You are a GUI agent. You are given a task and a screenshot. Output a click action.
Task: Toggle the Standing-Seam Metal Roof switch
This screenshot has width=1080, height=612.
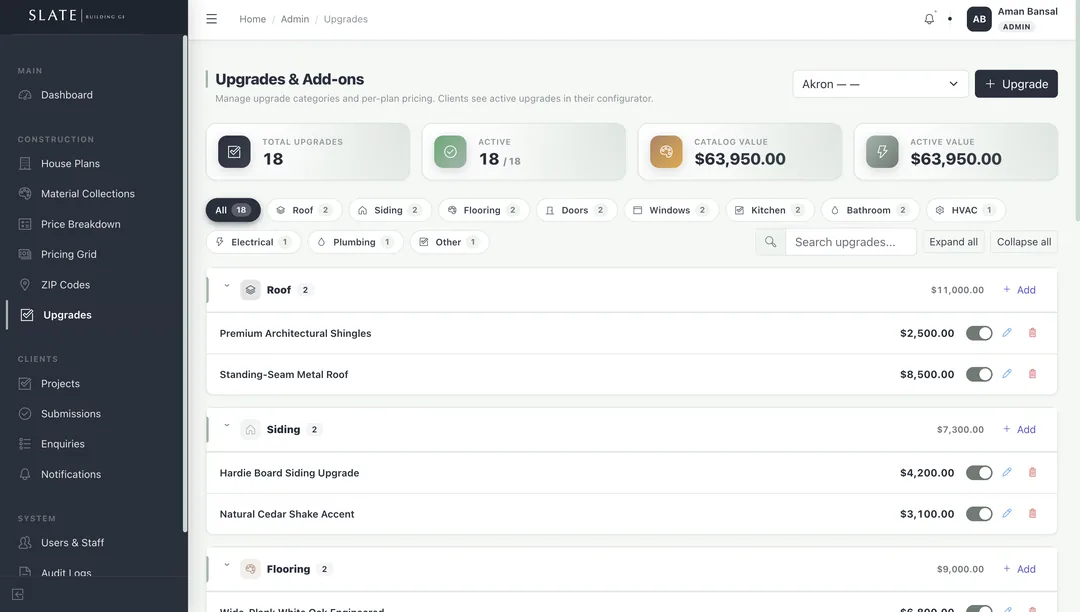(979, 374)
